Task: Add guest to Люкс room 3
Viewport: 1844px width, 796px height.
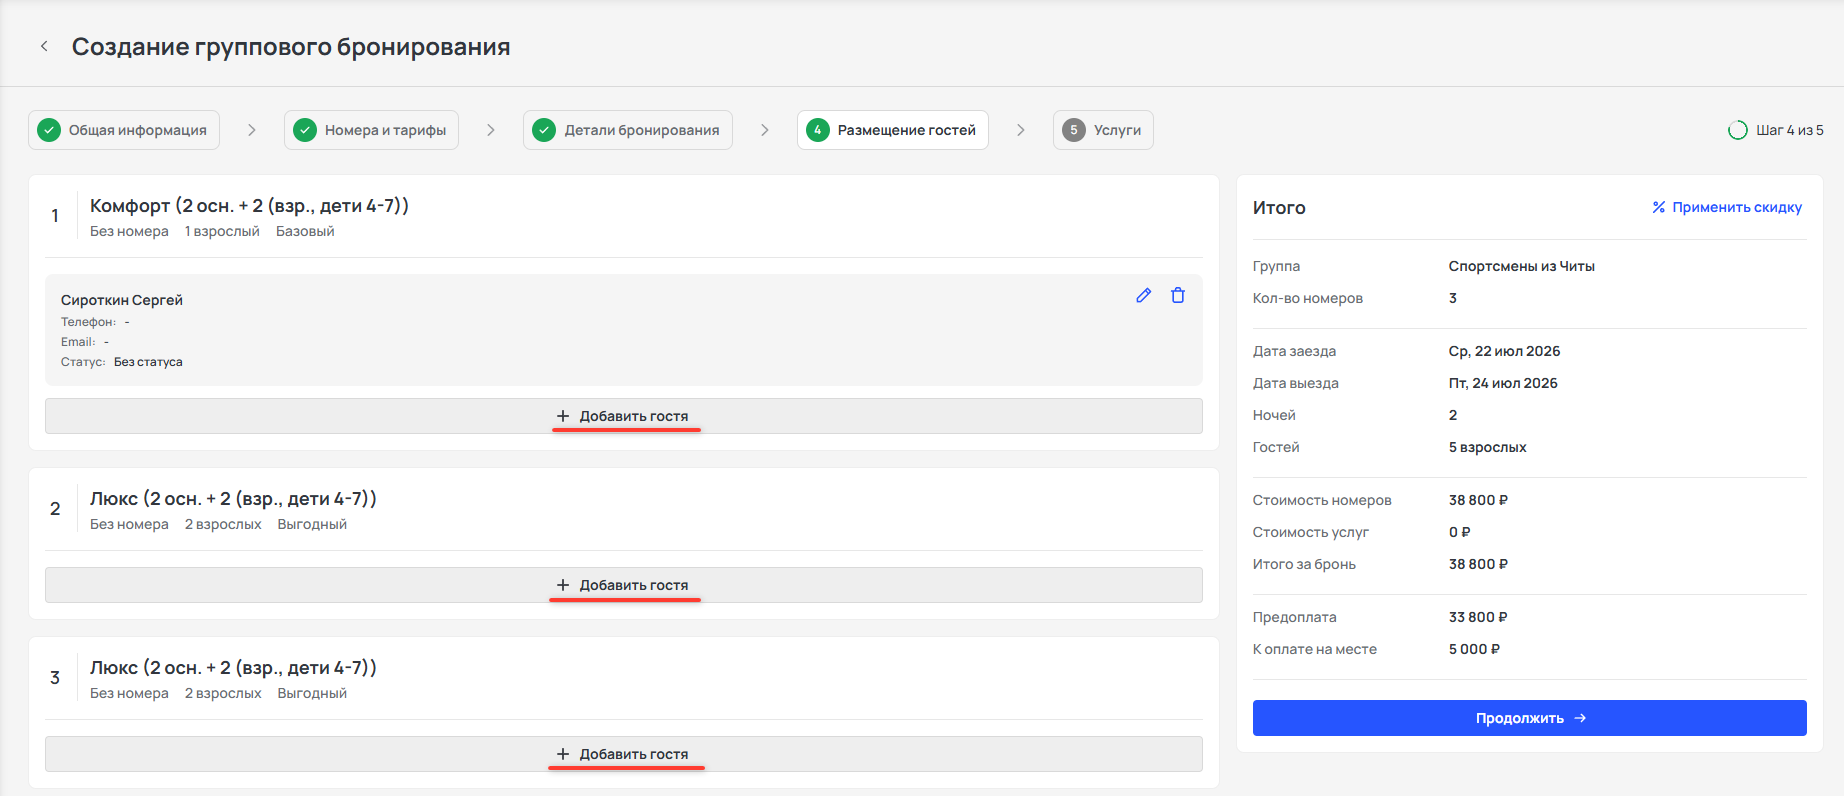Action: point(624,754)
